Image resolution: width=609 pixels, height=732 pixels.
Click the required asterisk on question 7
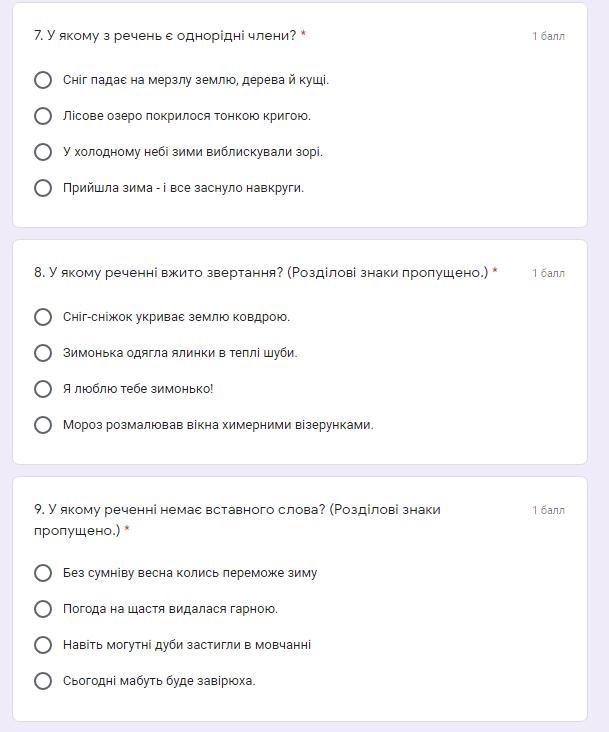(x=303, y=36)
